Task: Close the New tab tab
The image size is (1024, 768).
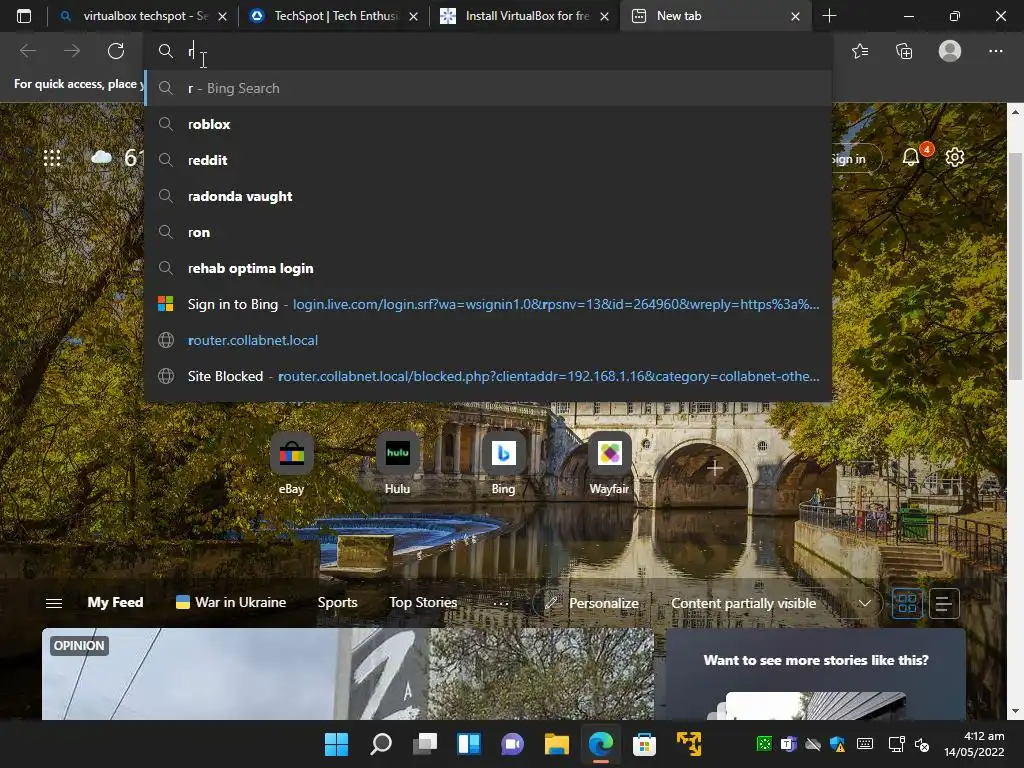Action: click(x=795, y=16)
